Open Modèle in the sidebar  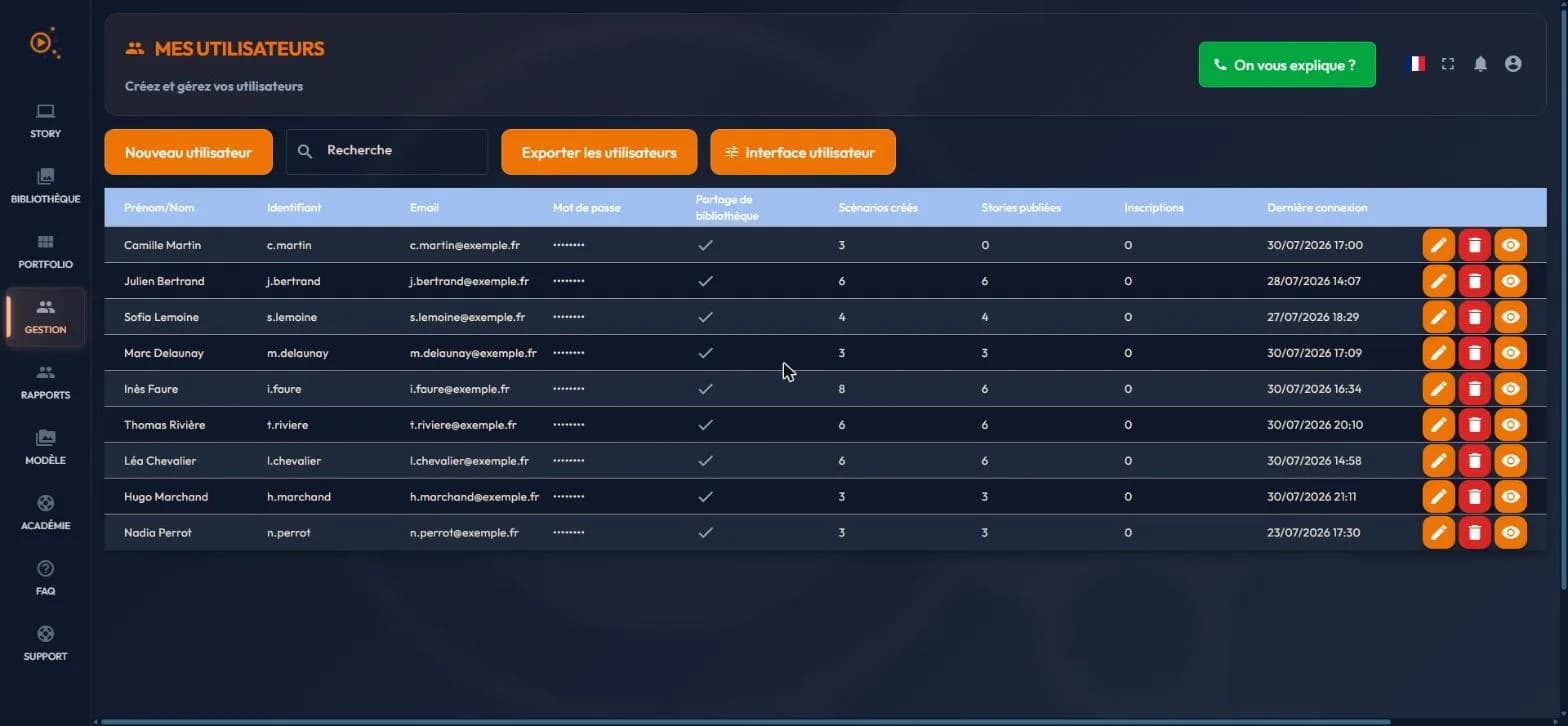click(x=45, y=448)
